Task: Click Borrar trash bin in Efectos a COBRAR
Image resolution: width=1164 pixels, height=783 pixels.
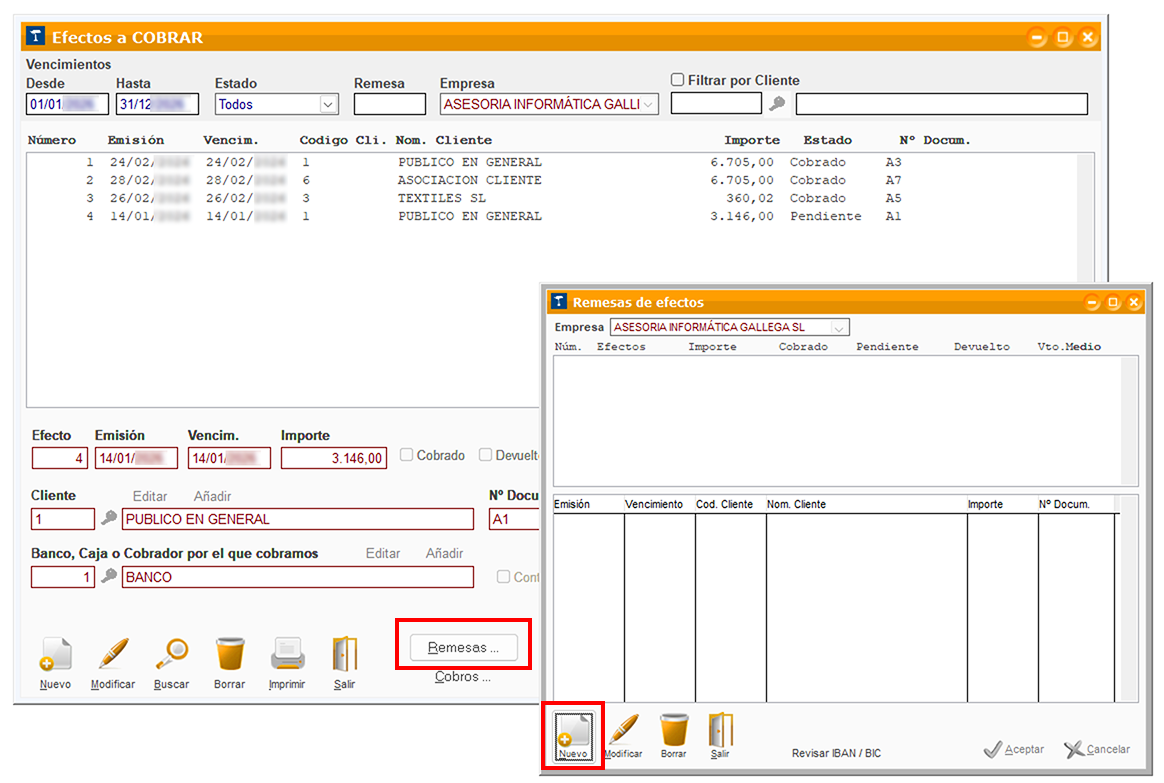Action: [x=230, y=655]
